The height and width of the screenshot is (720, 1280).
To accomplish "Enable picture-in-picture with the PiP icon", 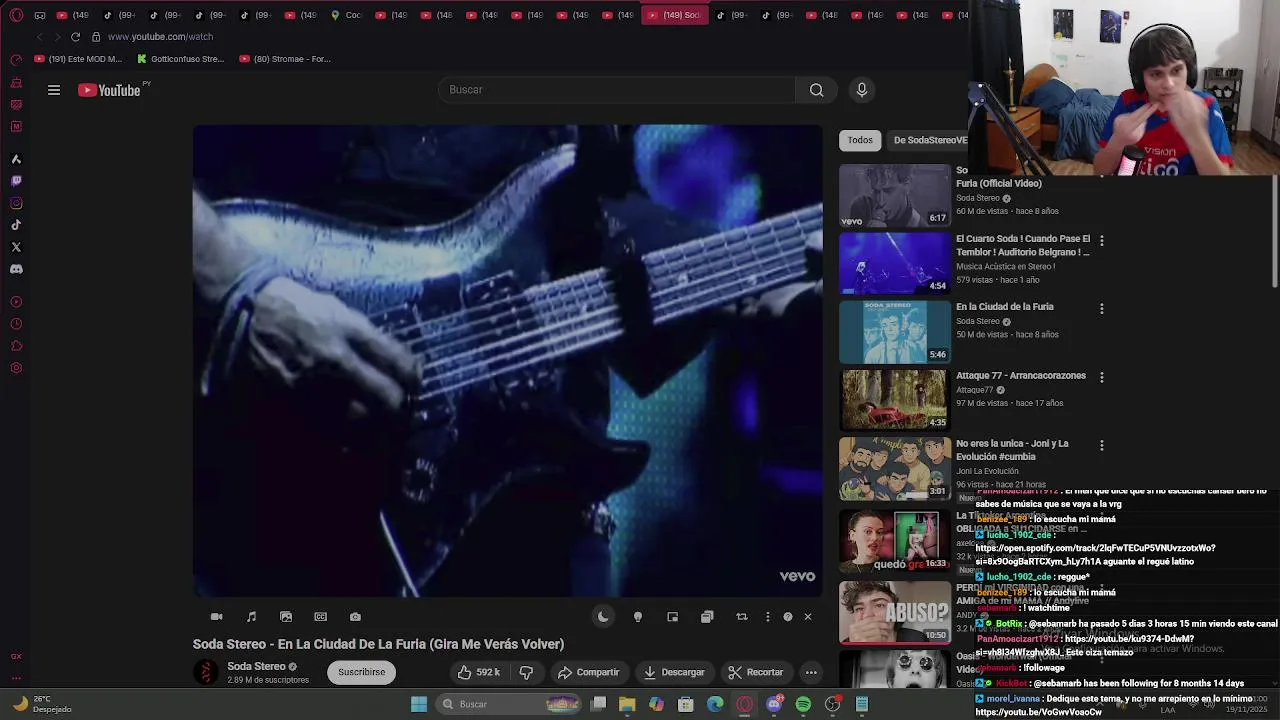I will click(672, 617).
